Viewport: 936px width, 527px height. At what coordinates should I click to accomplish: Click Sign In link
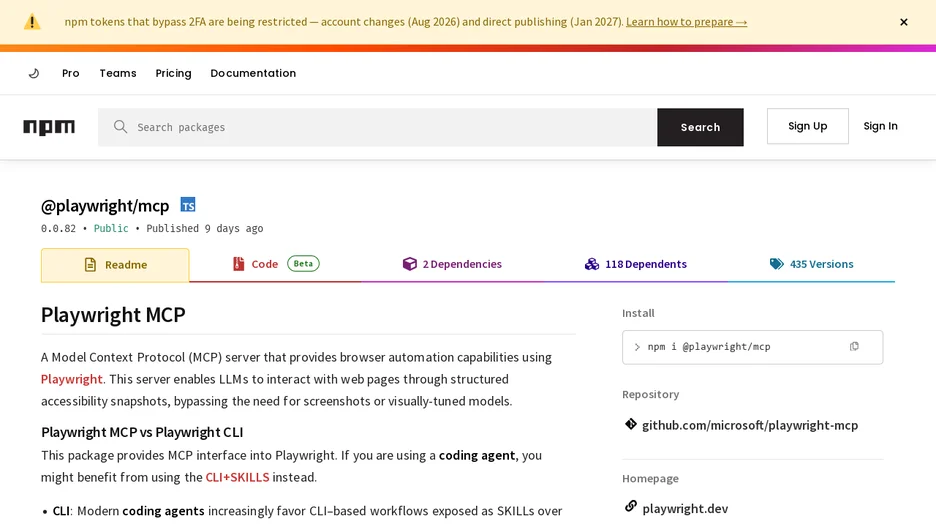[x=880, y=126]
